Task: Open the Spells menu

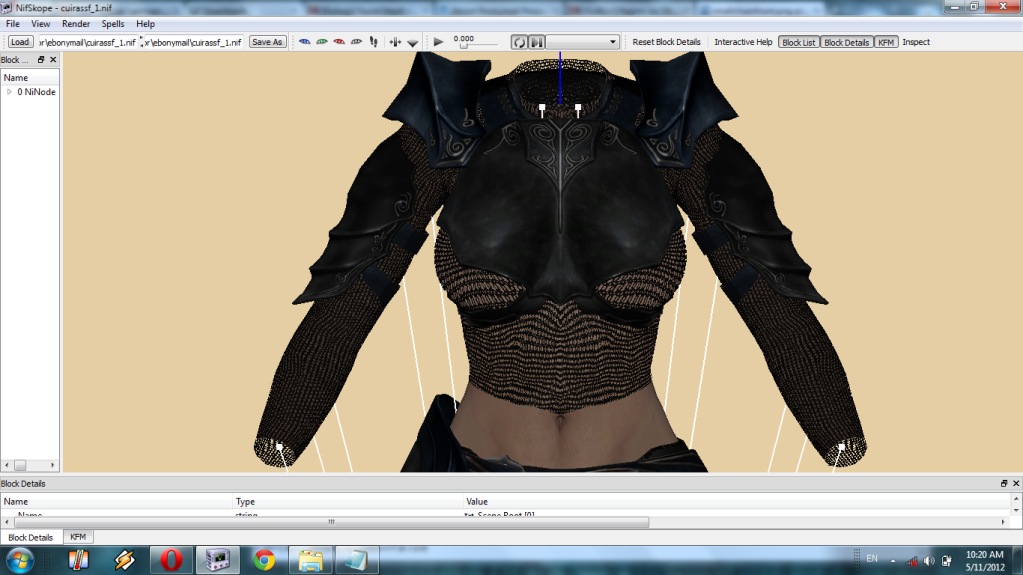Action: tap(113, 23)
